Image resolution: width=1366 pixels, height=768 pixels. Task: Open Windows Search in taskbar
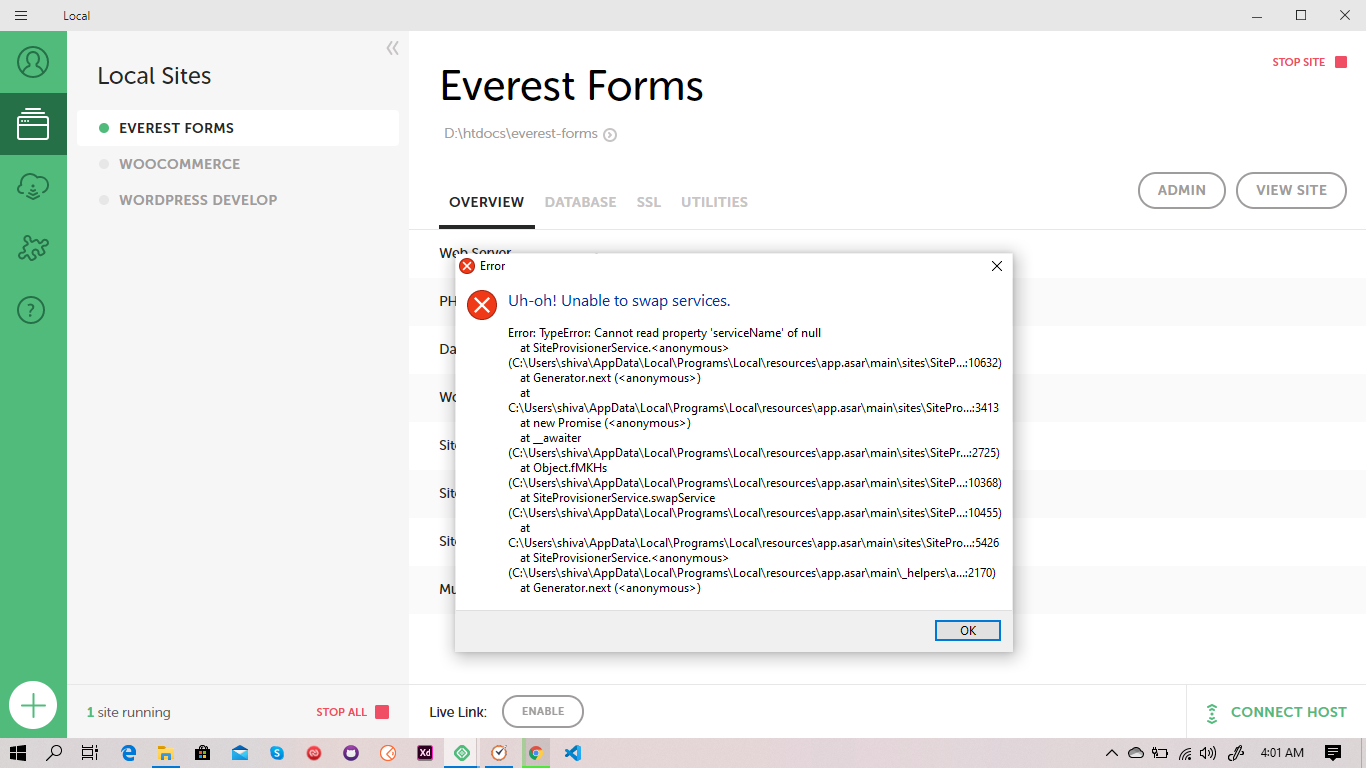(x=55, y=753)
